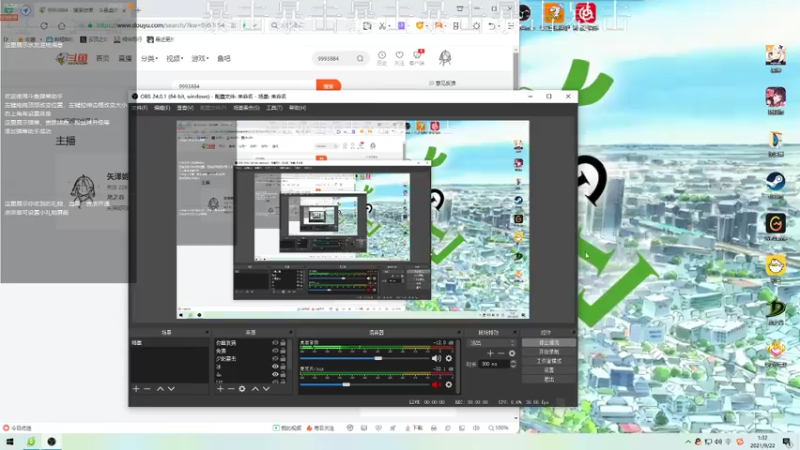Open OBS 编辑(E) menu
The height and width of the screenshot is (450, 800).
pos(162,108)
